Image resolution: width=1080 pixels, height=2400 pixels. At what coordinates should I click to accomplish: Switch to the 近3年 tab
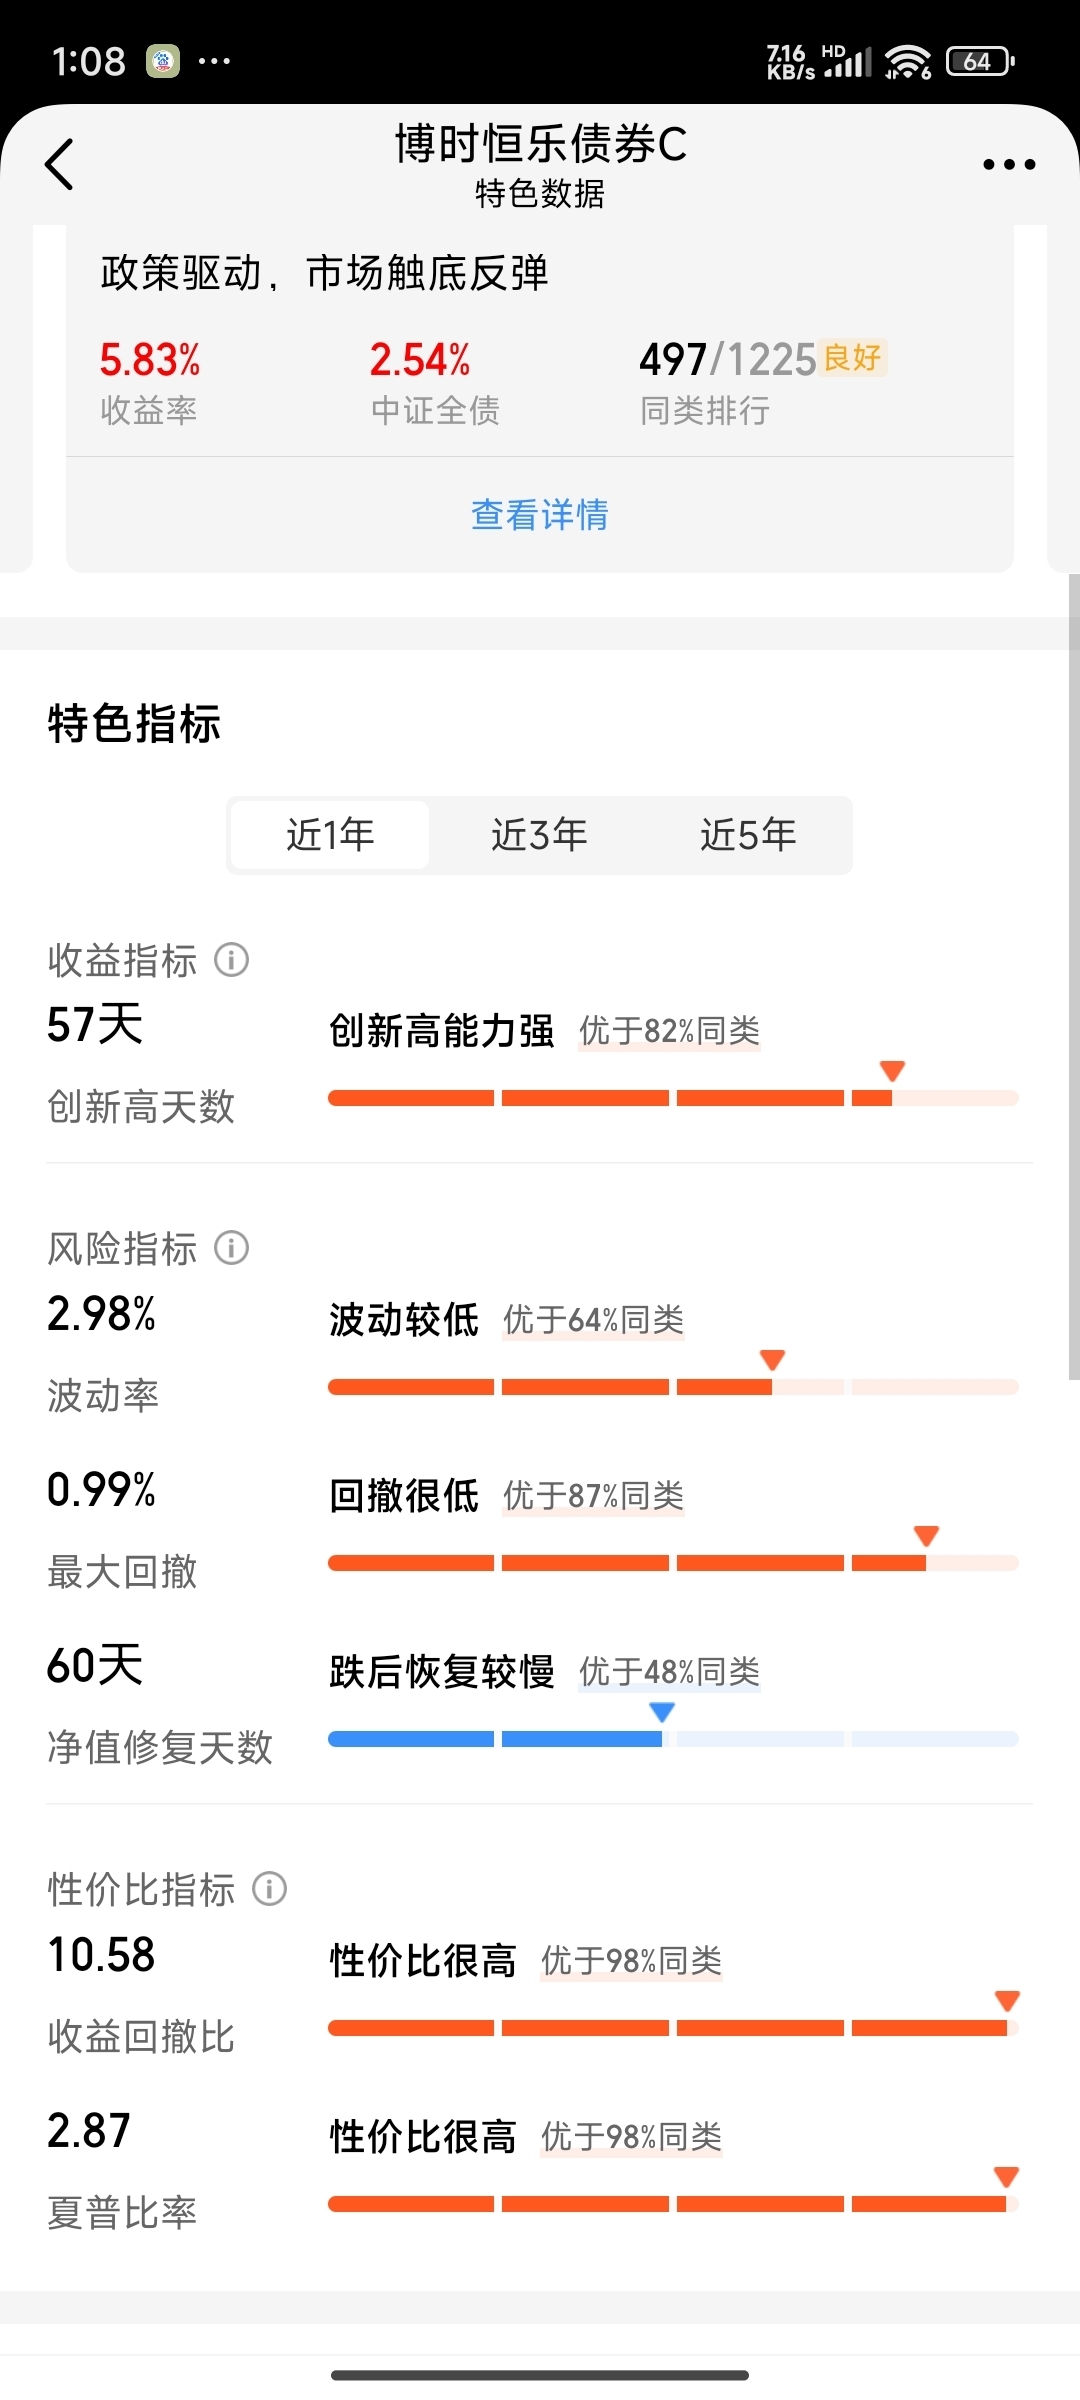click(x=539, y=835)
